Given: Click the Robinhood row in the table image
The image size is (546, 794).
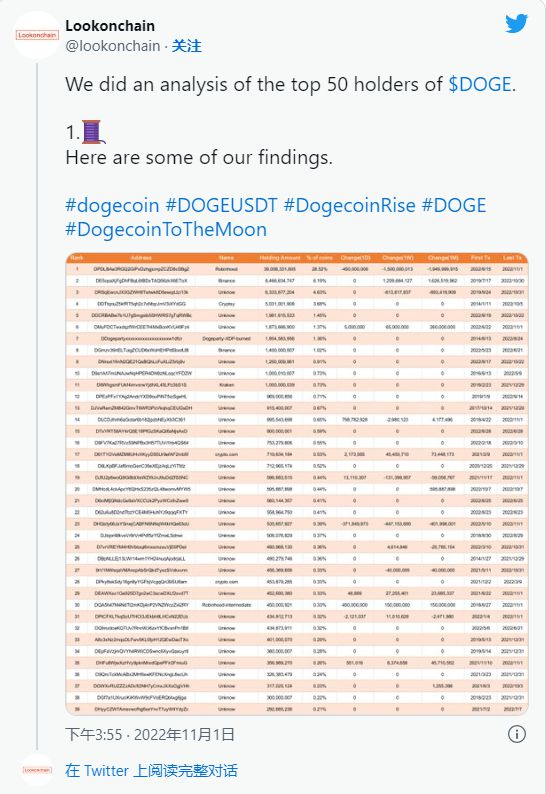Looking at the screenshot, I should 297,269.
